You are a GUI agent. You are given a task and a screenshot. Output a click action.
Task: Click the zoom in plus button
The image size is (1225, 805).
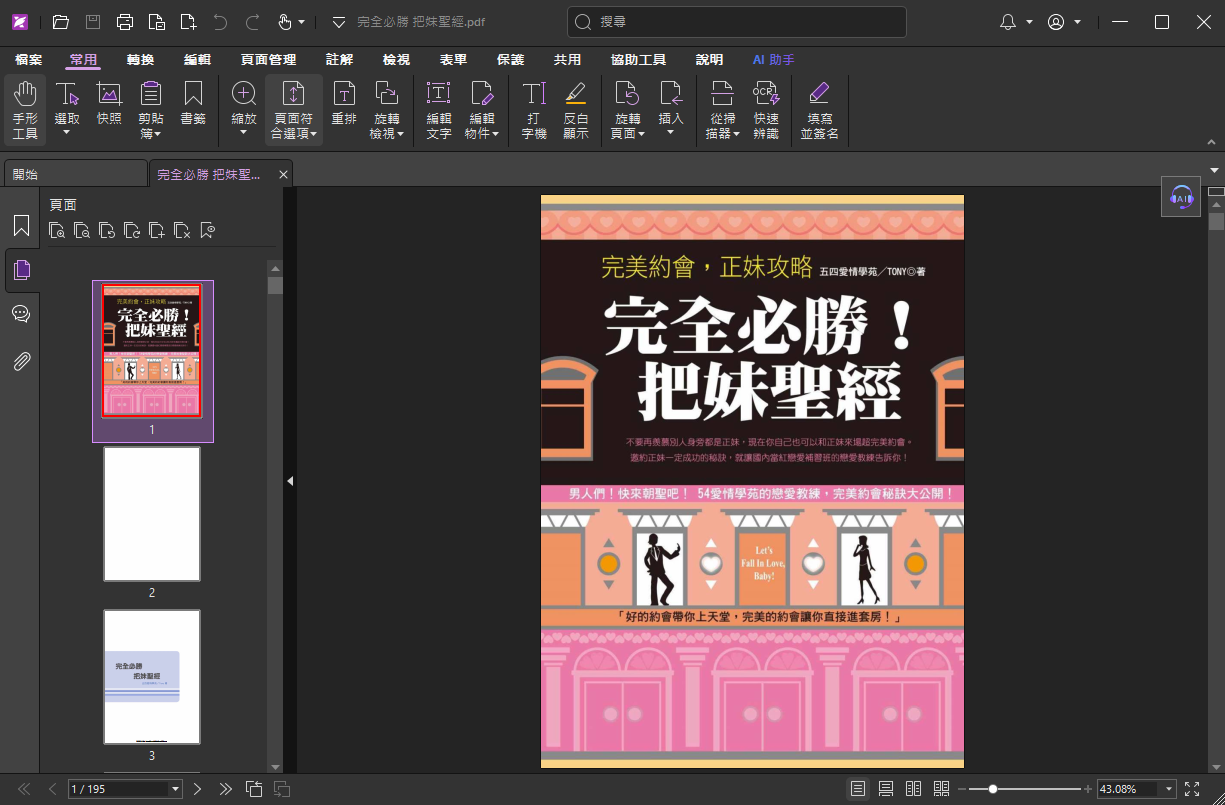(x=1088, y=789)
